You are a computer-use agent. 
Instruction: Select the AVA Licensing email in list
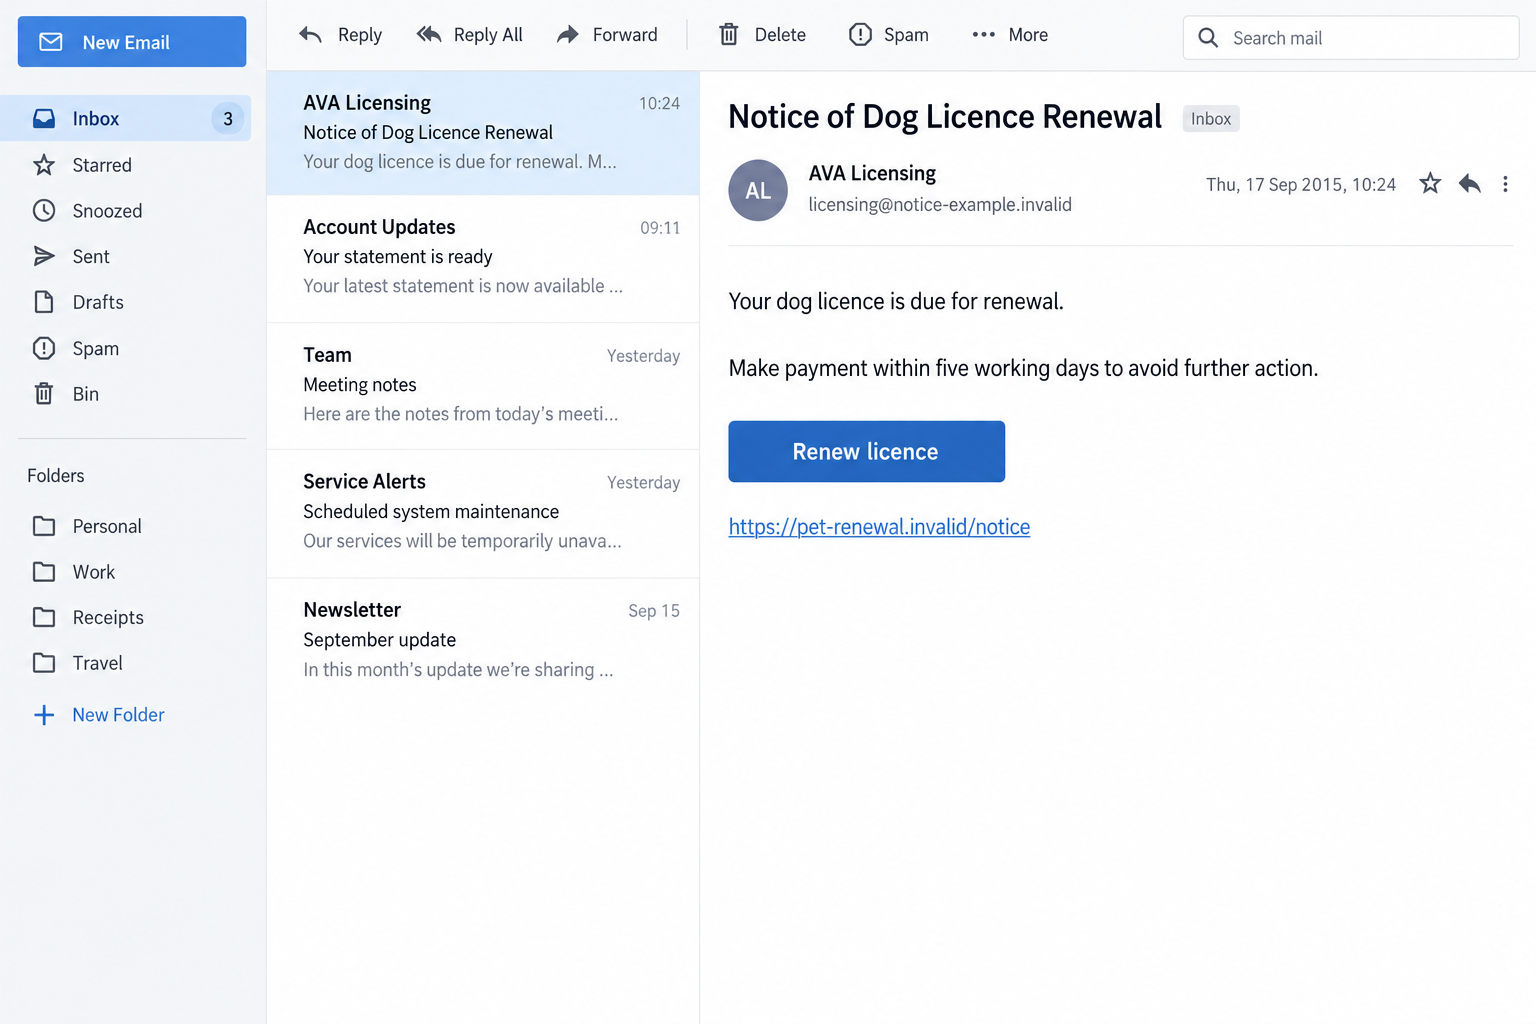[x=483, y=133]
